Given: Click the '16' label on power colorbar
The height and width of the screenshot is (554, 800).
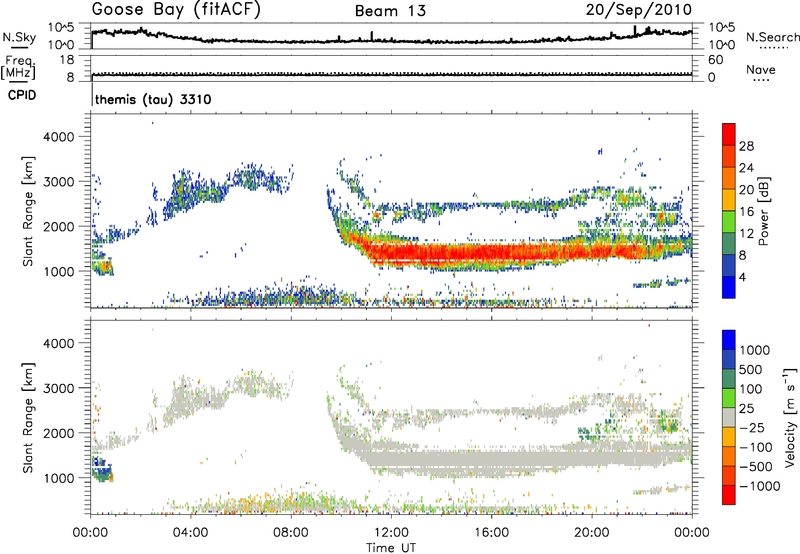Looking at the screenshot, I should click(x=746, y=212).
